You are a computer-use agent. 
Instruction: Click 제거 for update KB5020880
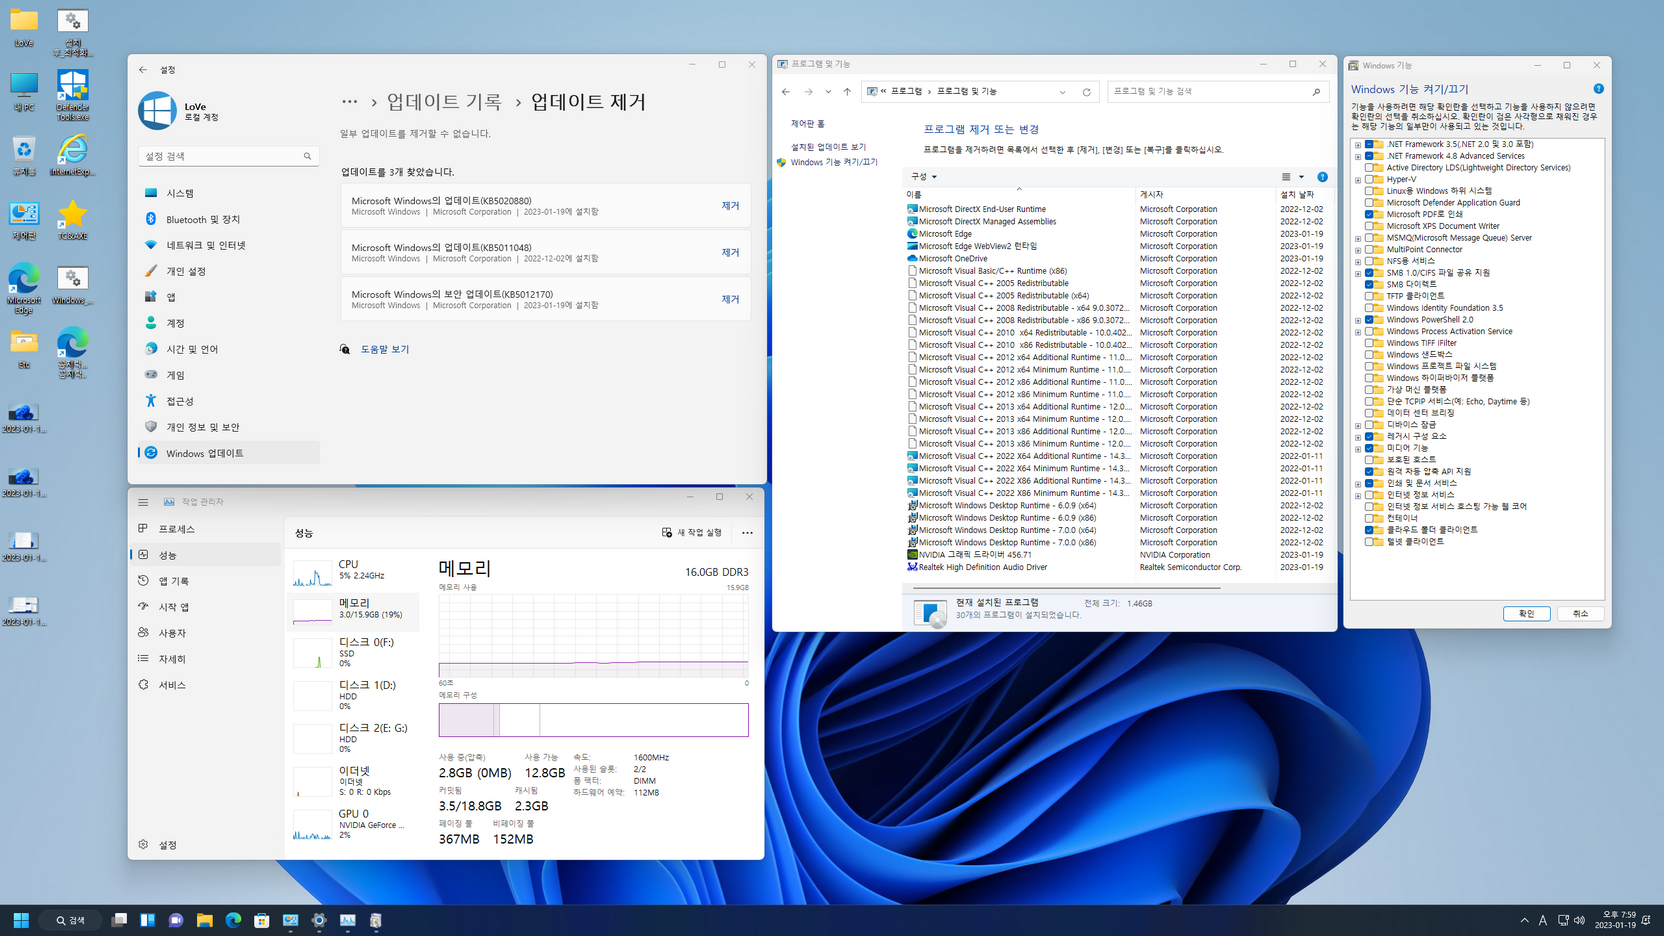click(x=730, y=206)
